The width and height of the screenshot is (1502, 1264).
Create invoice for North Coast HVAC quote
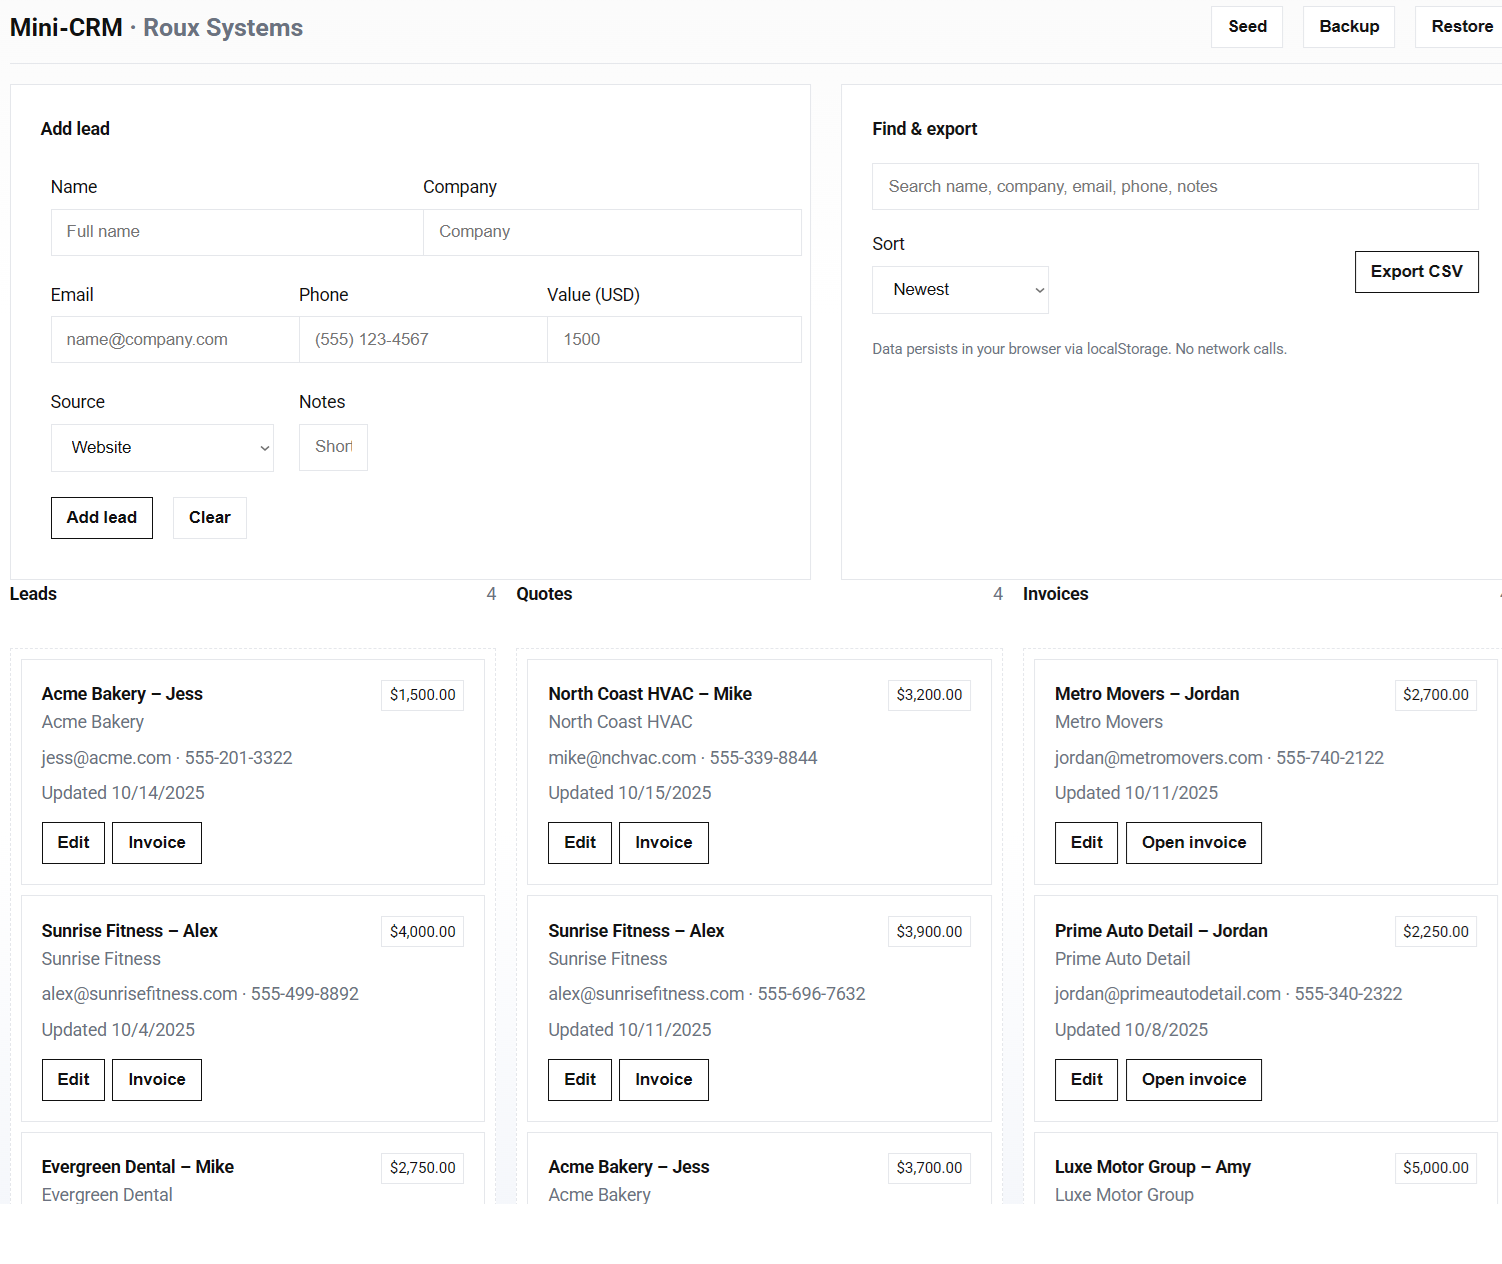[663, 843]
